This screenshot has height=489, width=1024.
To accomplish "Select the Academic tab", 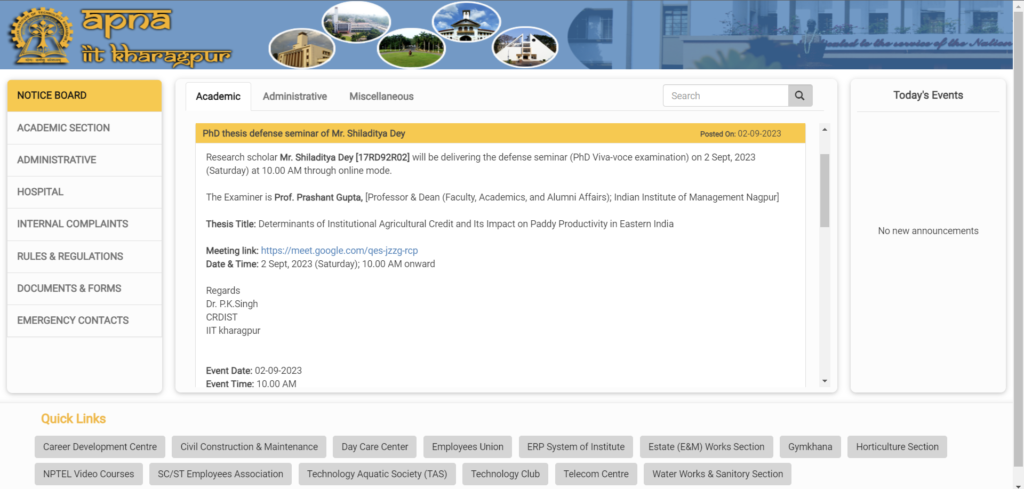I will click(x=218, y=96).
